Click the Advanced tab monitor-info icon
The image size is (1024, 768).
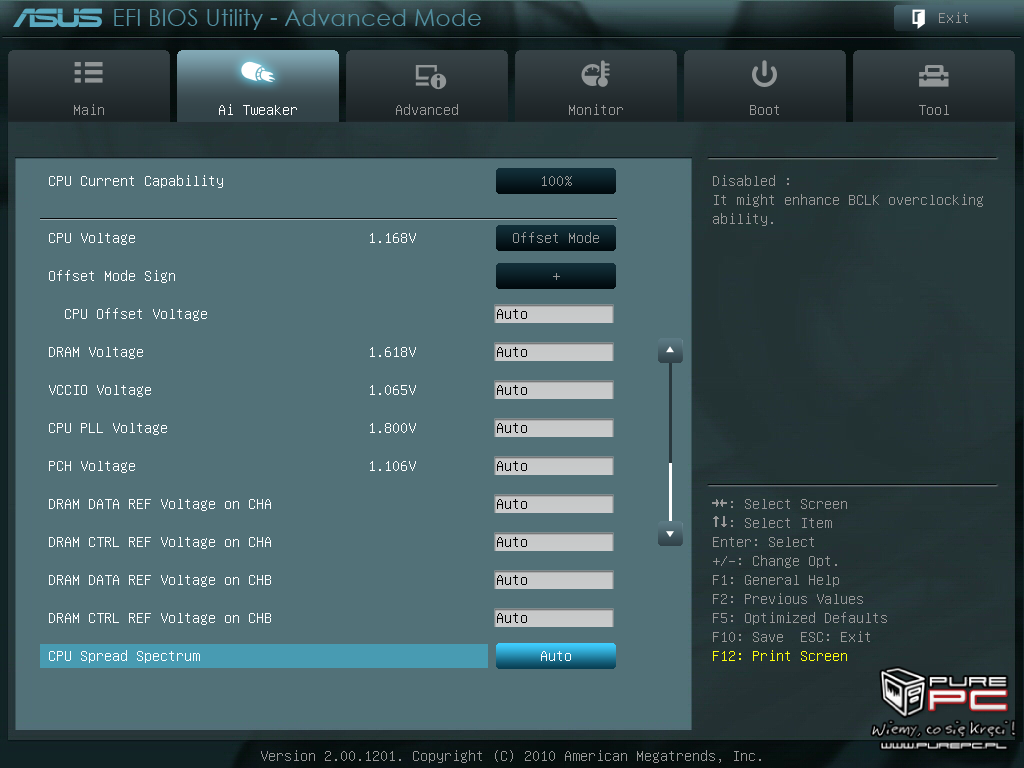coord(430,76)
